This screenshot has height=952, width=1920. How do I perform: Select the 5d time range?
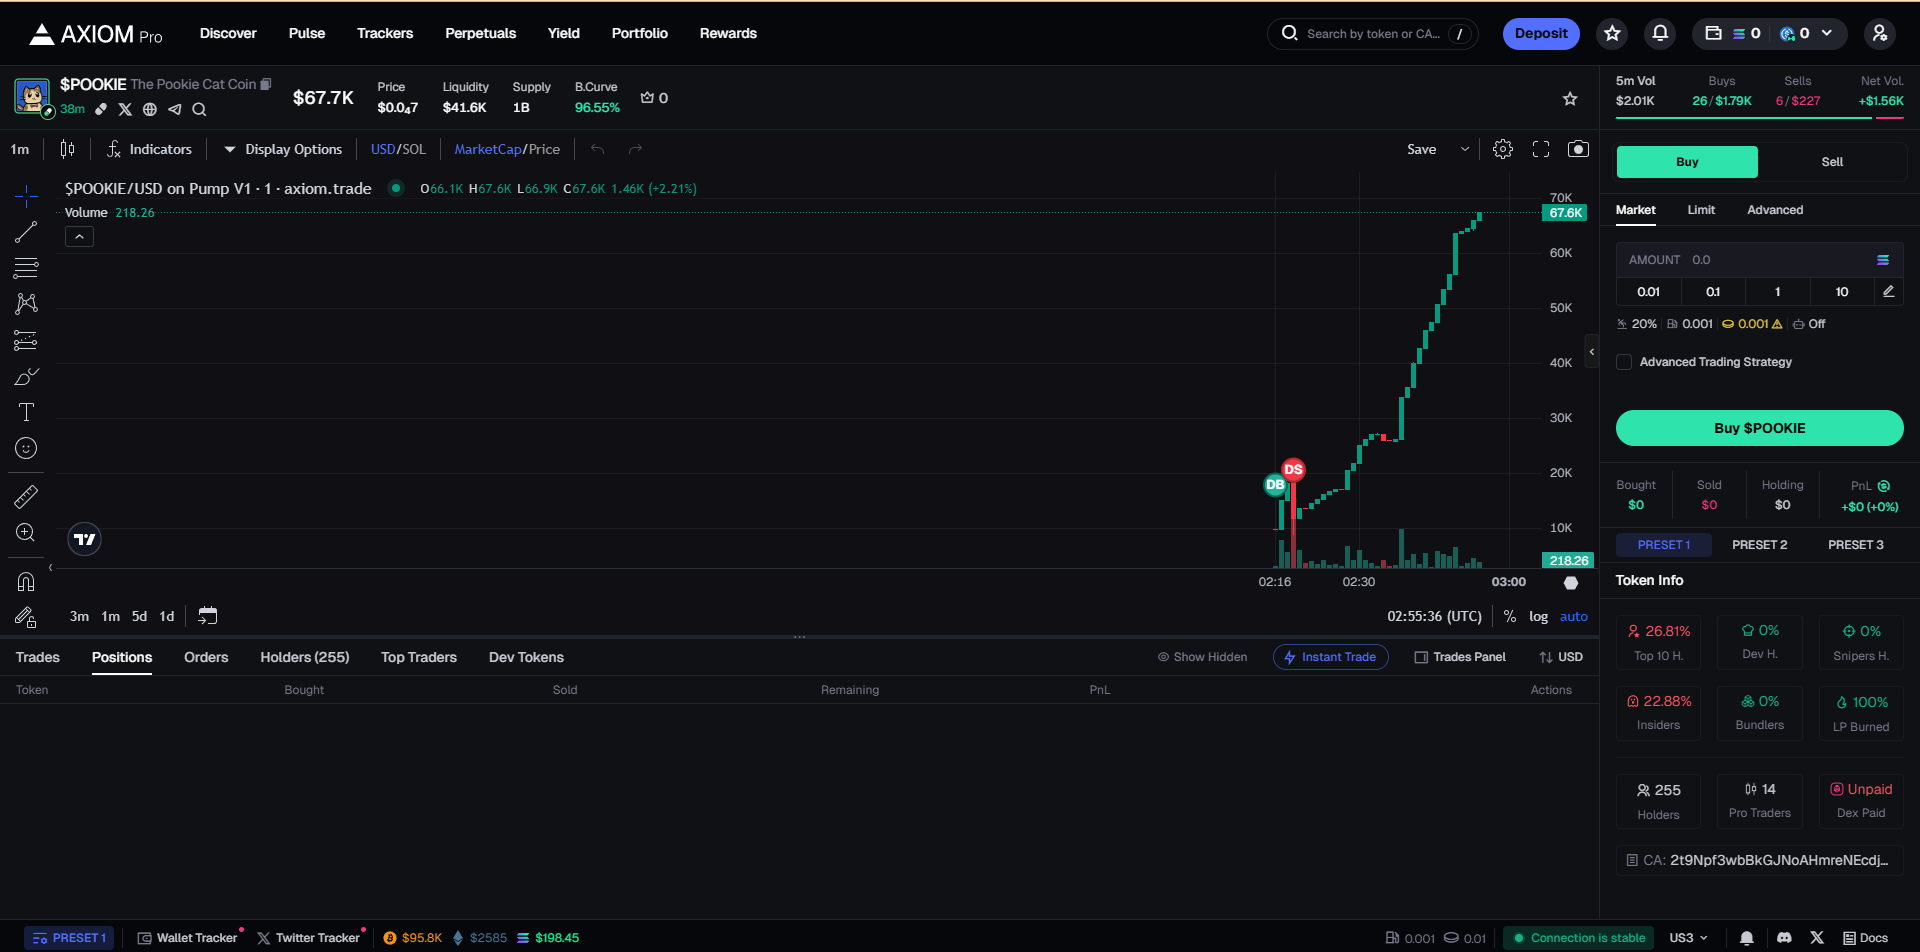(x=139, y=616)
